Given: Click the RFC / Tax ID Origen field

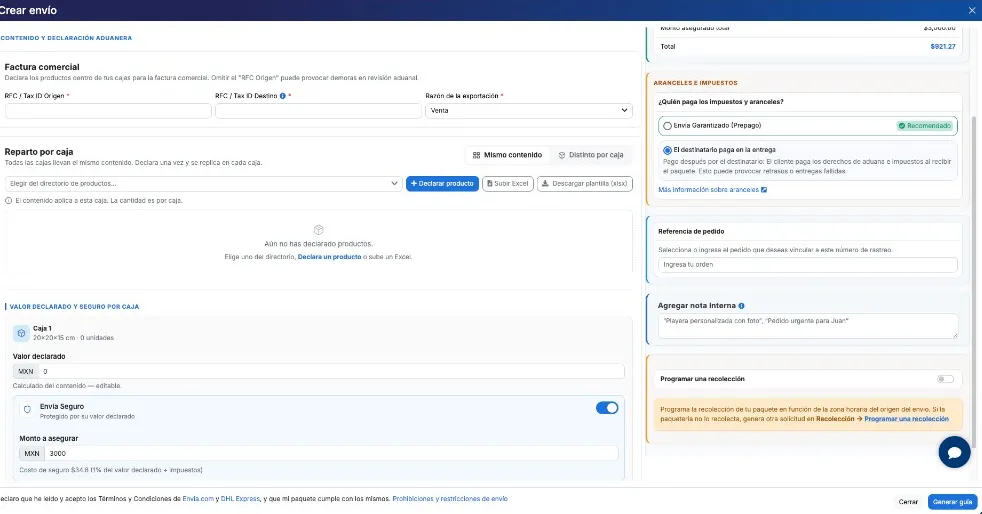Looking at the screenshot, I should coord(108,111).
